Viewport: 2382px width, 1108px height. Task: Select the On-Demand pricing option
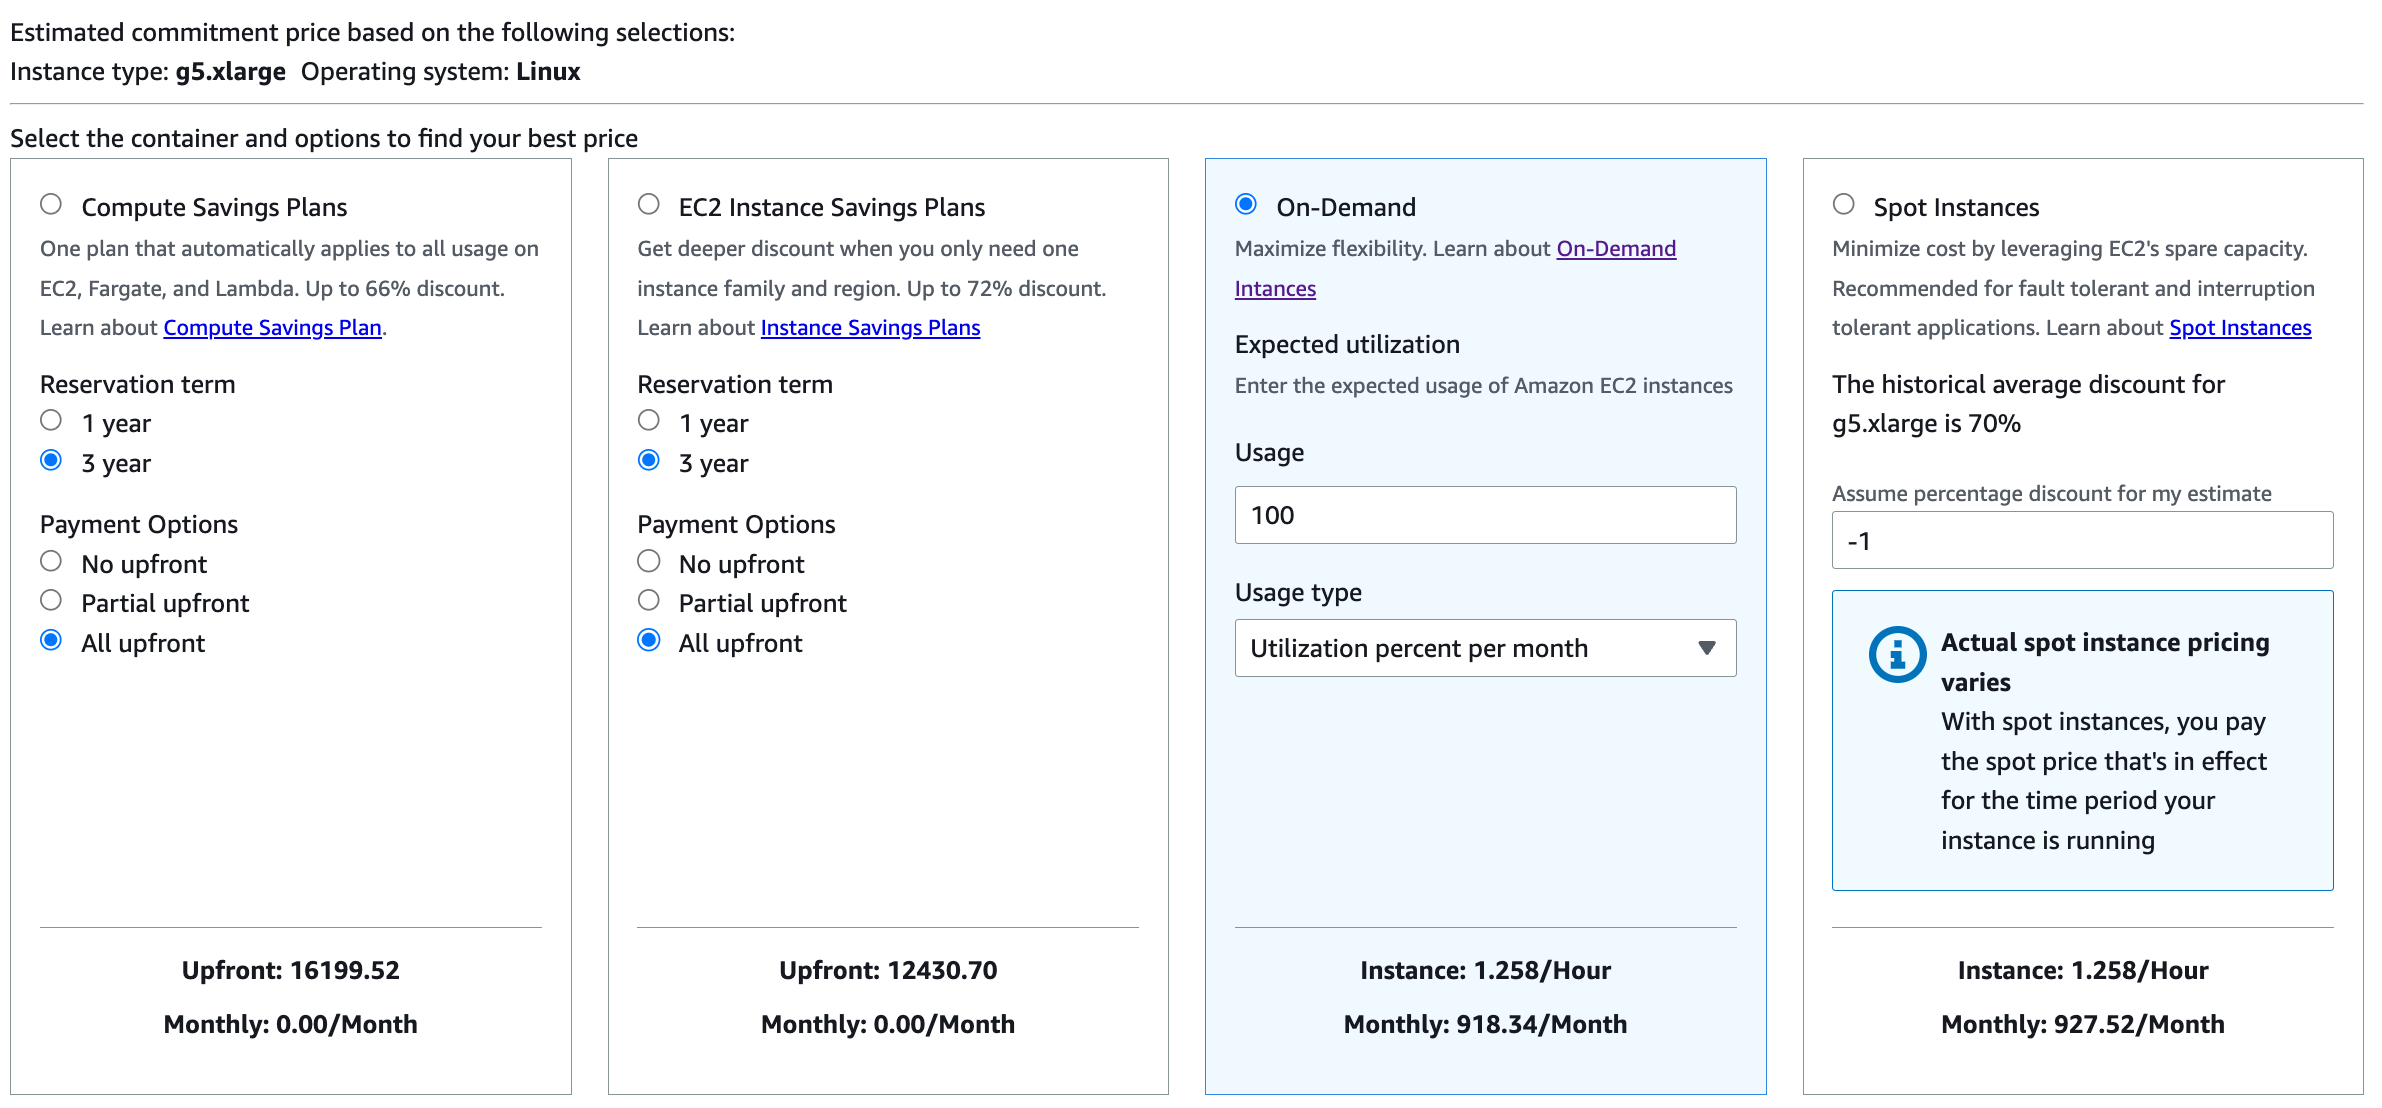pos(1245,204)
